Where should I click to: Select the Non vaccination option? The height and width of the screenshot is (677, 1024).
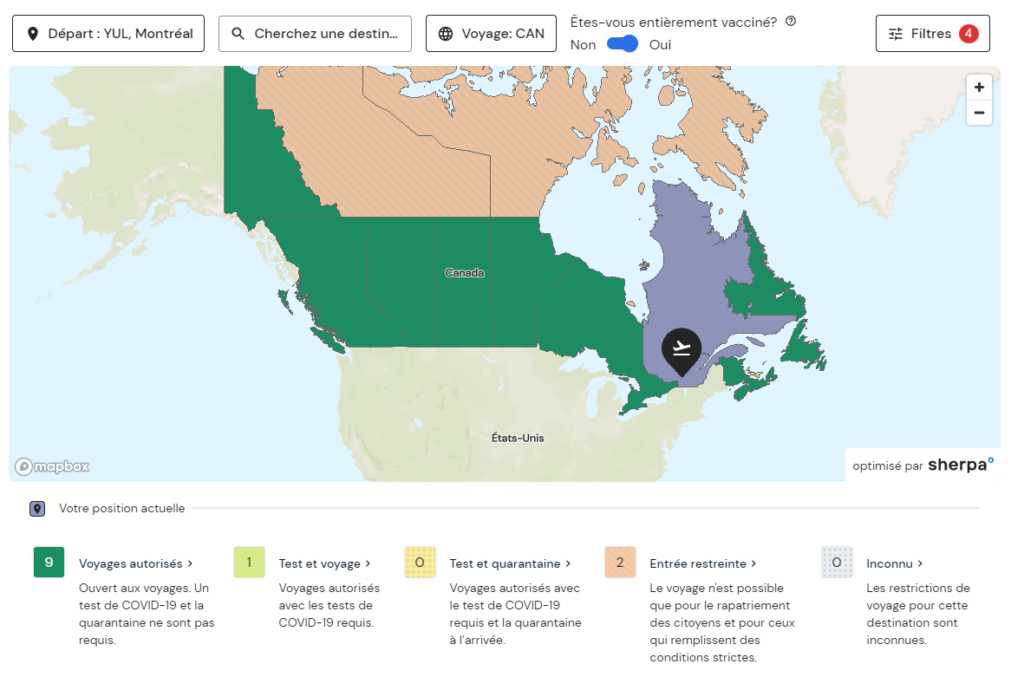point(583,45)
